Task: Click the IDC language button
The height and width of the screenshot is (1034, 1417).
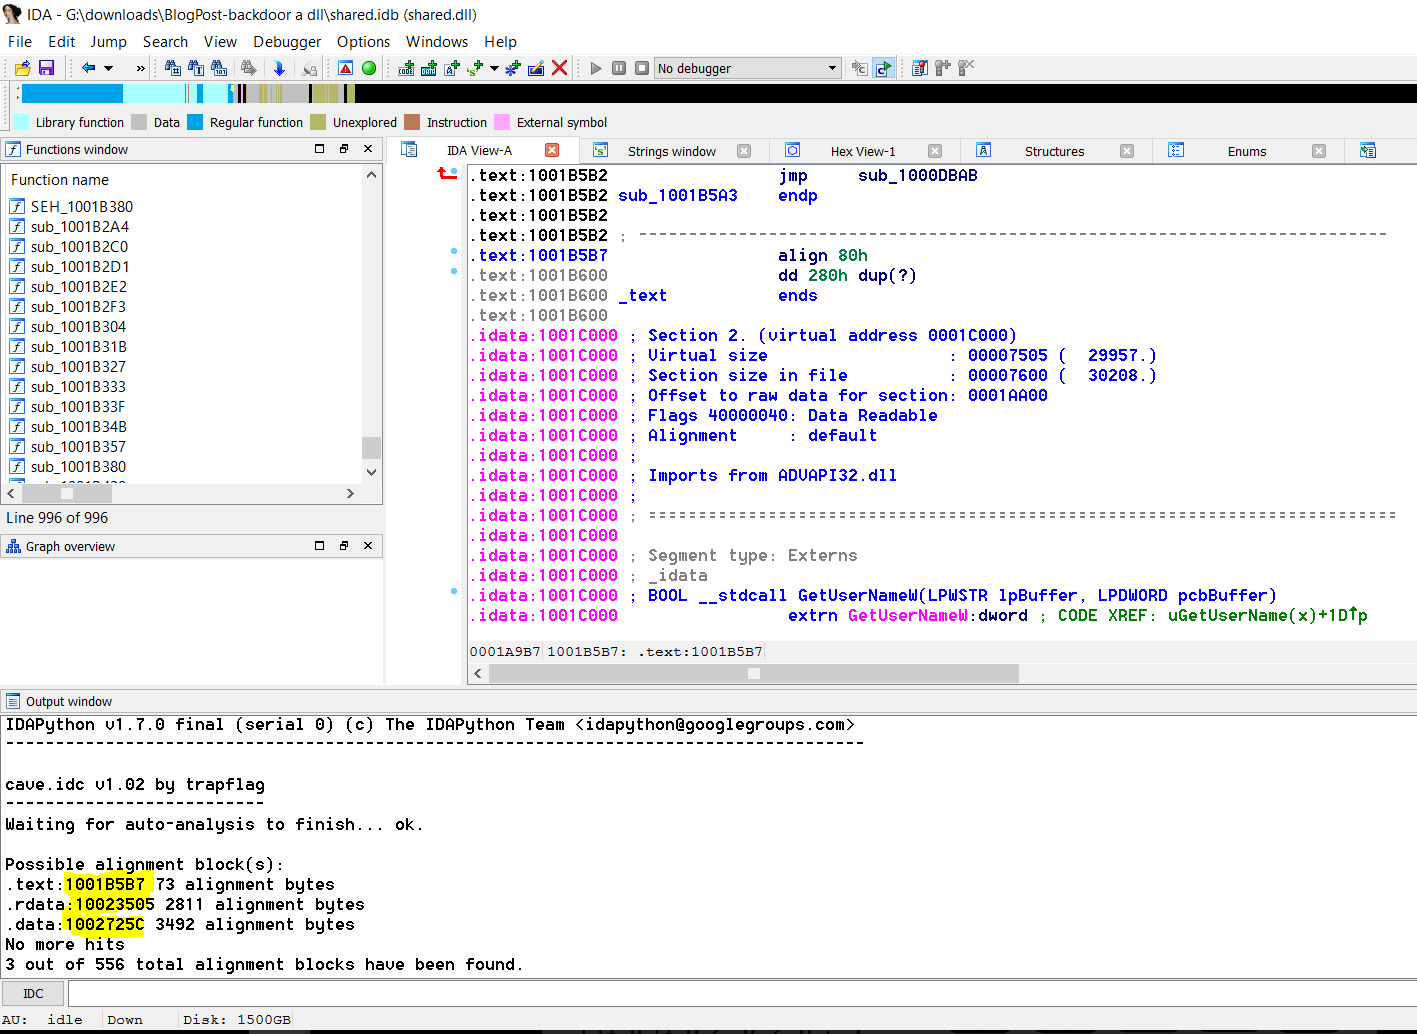Action: point(33,993)
